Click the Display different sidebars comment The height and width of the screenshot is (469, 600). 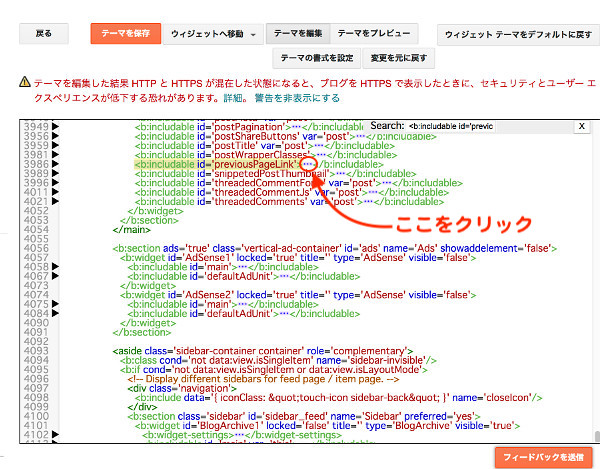[x=263, y=379]
